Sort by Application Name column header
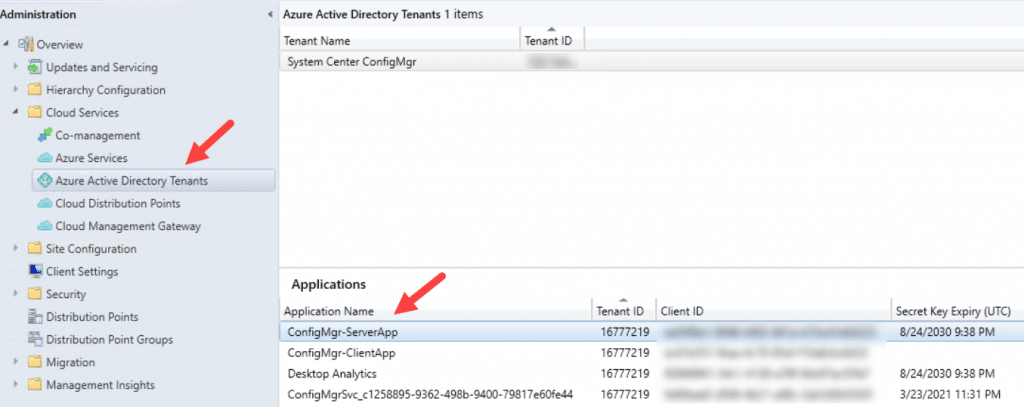 point(436,311)
